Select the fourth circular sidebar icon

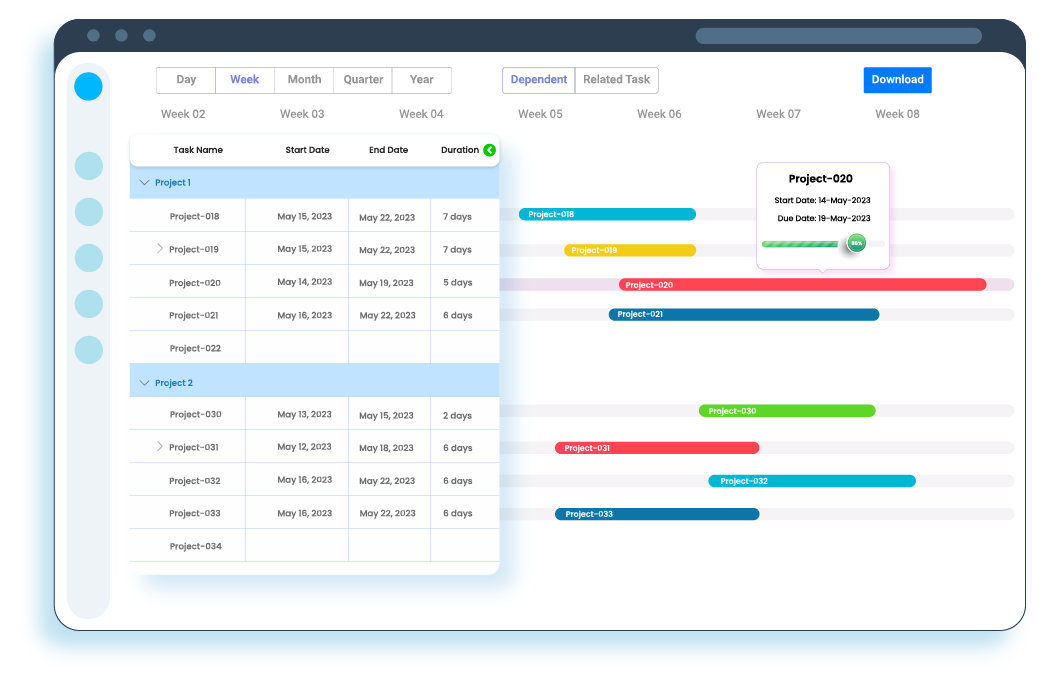pyautogui.click(x=88, y=257)
